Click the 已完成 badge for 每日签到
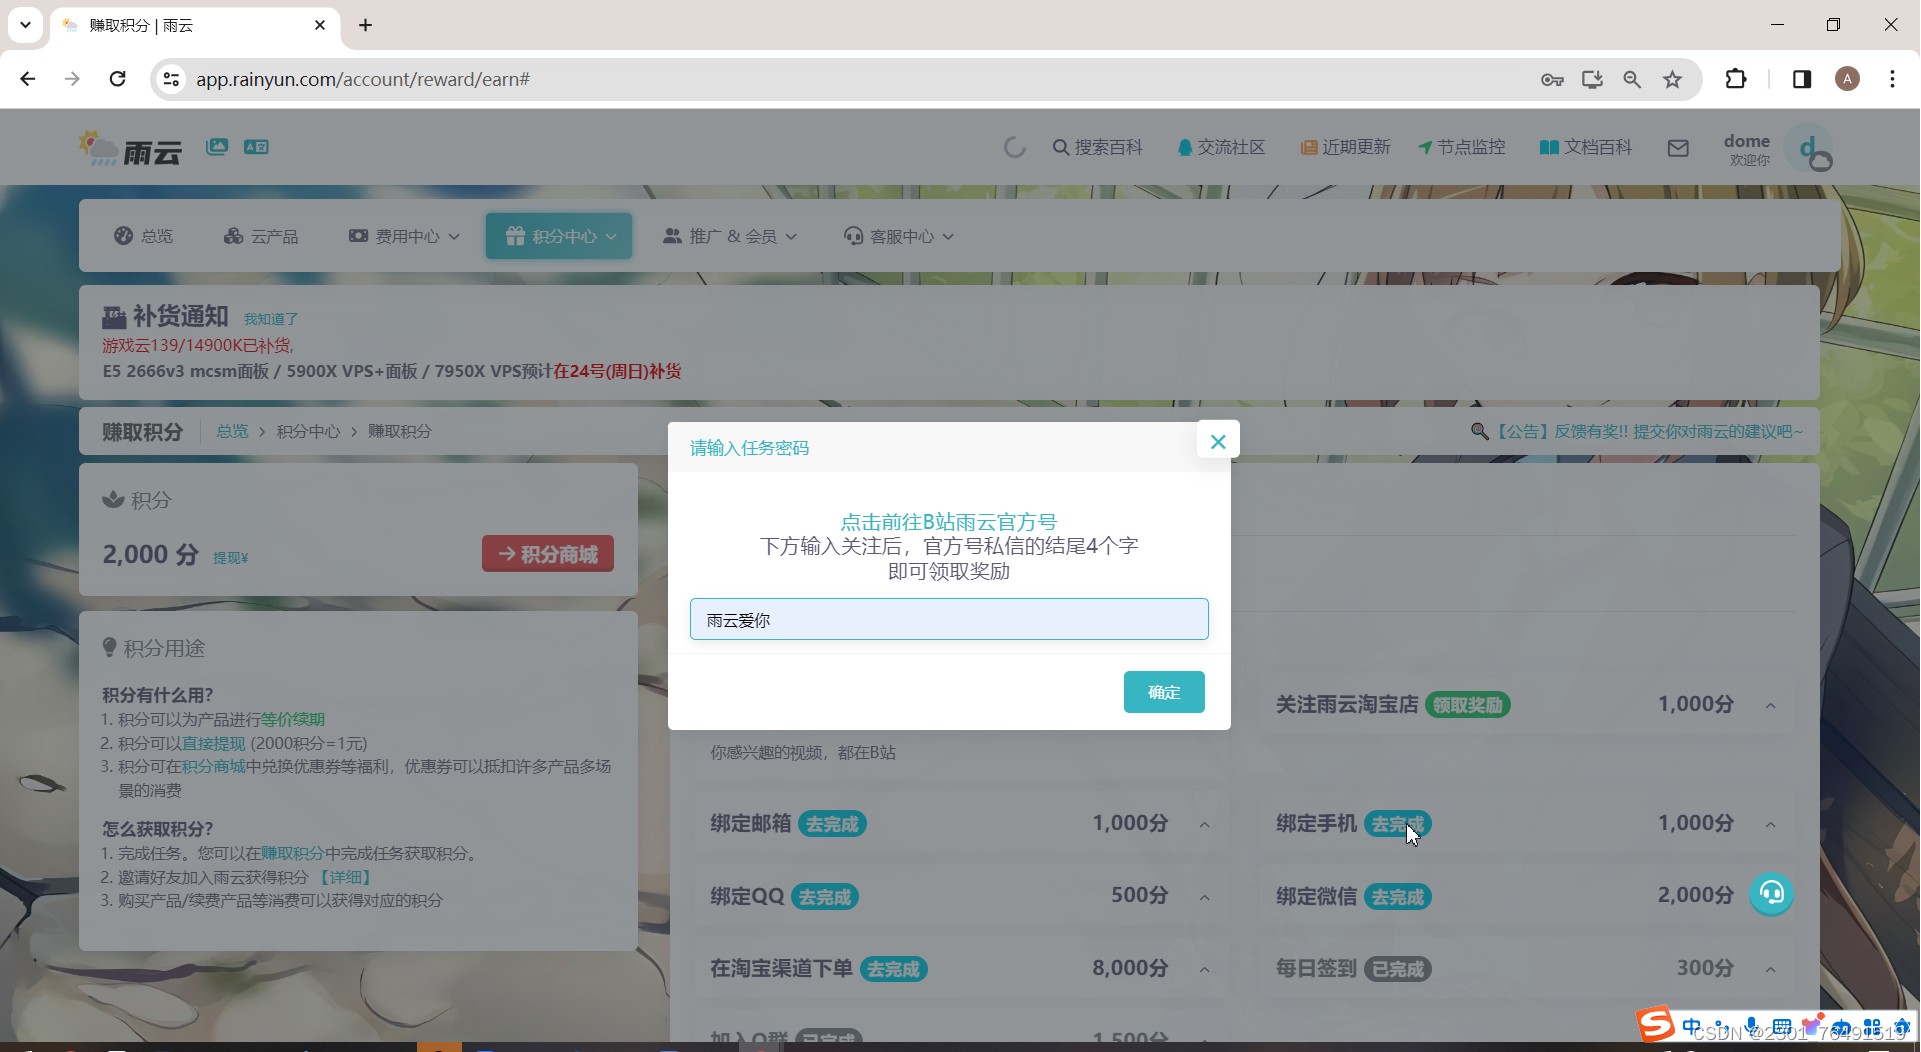The image size is (1921, 1052). (x=1398, y=969)
